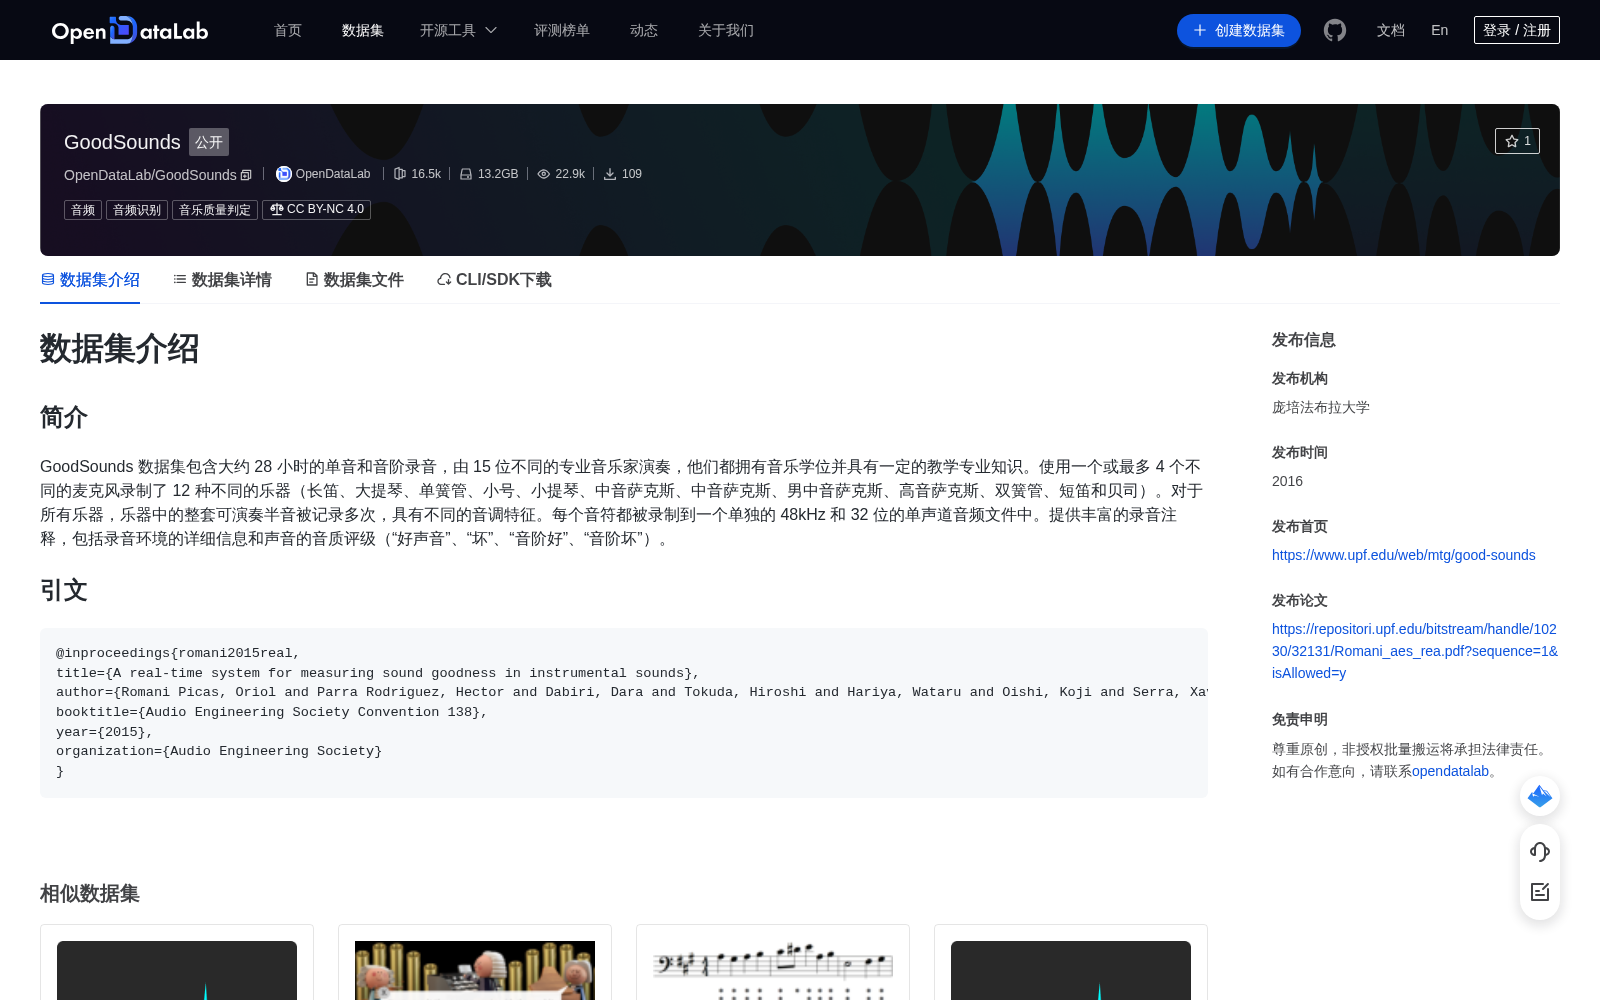Image resolution: width=1600 pixels, height=1000 pixels.
Task: Click the 22.9k views eye icon
Action: [x=544, y=174]
